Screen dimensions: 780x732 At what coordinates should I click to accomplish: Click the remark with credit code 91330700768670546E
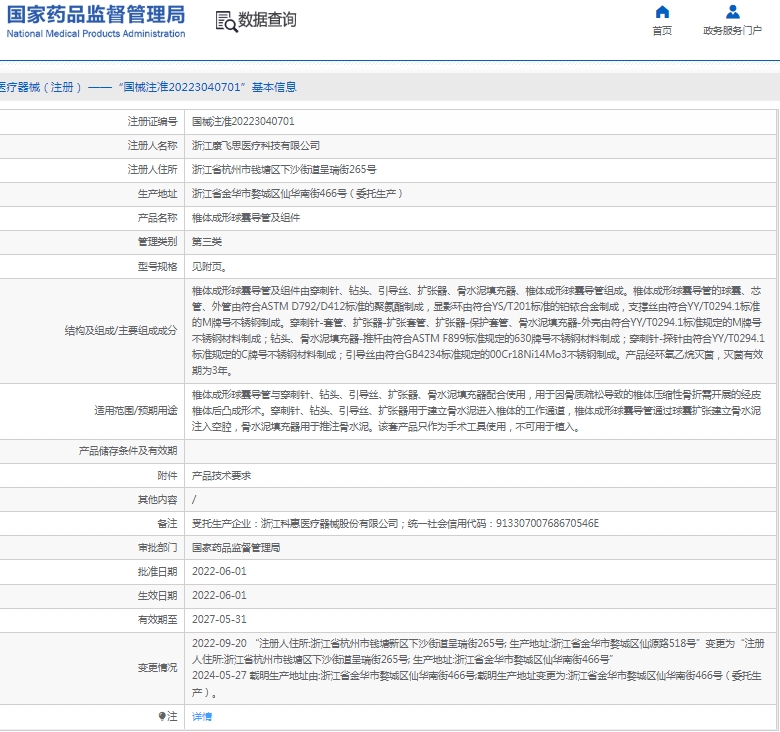[395, 523]
